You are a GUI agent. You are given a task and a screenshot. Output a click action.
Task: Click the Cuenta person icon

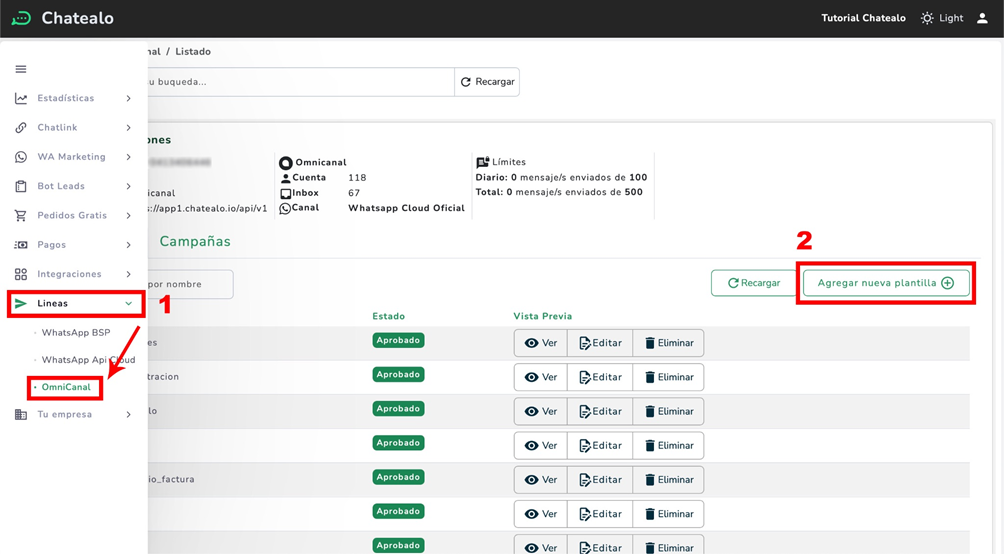(x=286, y=178)
